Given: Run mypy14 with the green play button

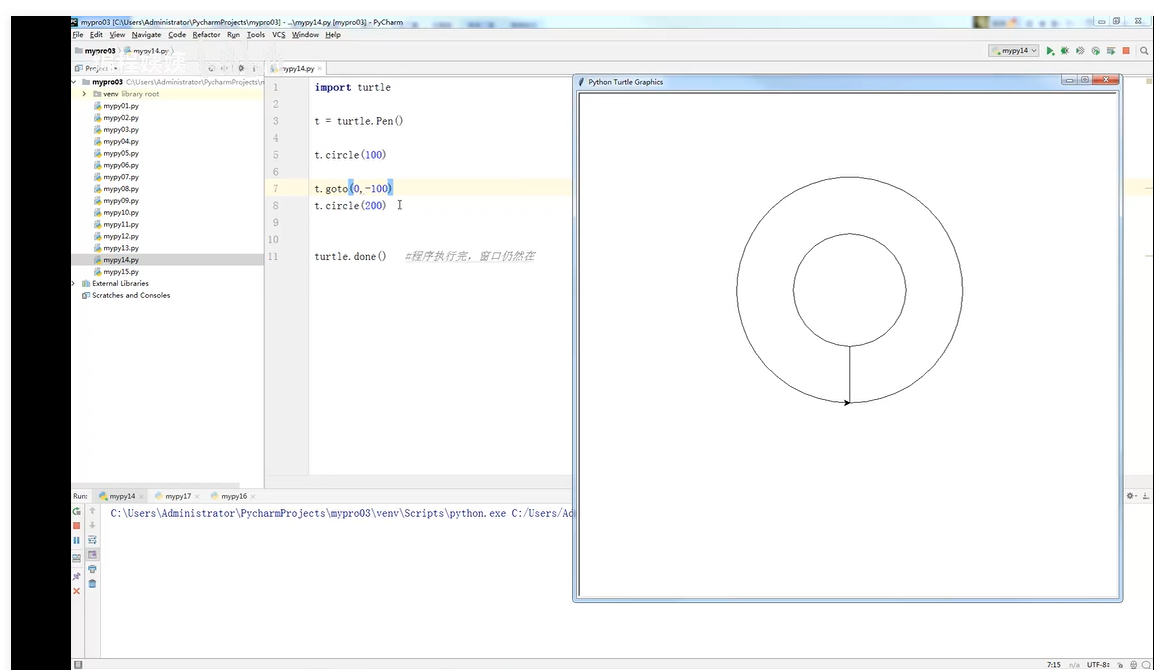Looking at the screenshot, I should pos(1050,51).
